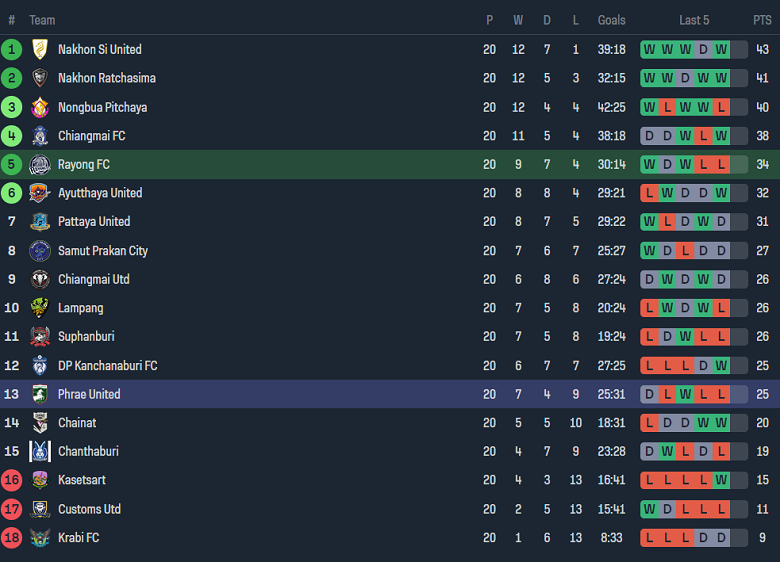780x562 pixels.
Task: Click Customs Utd's most recent form result
Action: click(x=721, y=509)
